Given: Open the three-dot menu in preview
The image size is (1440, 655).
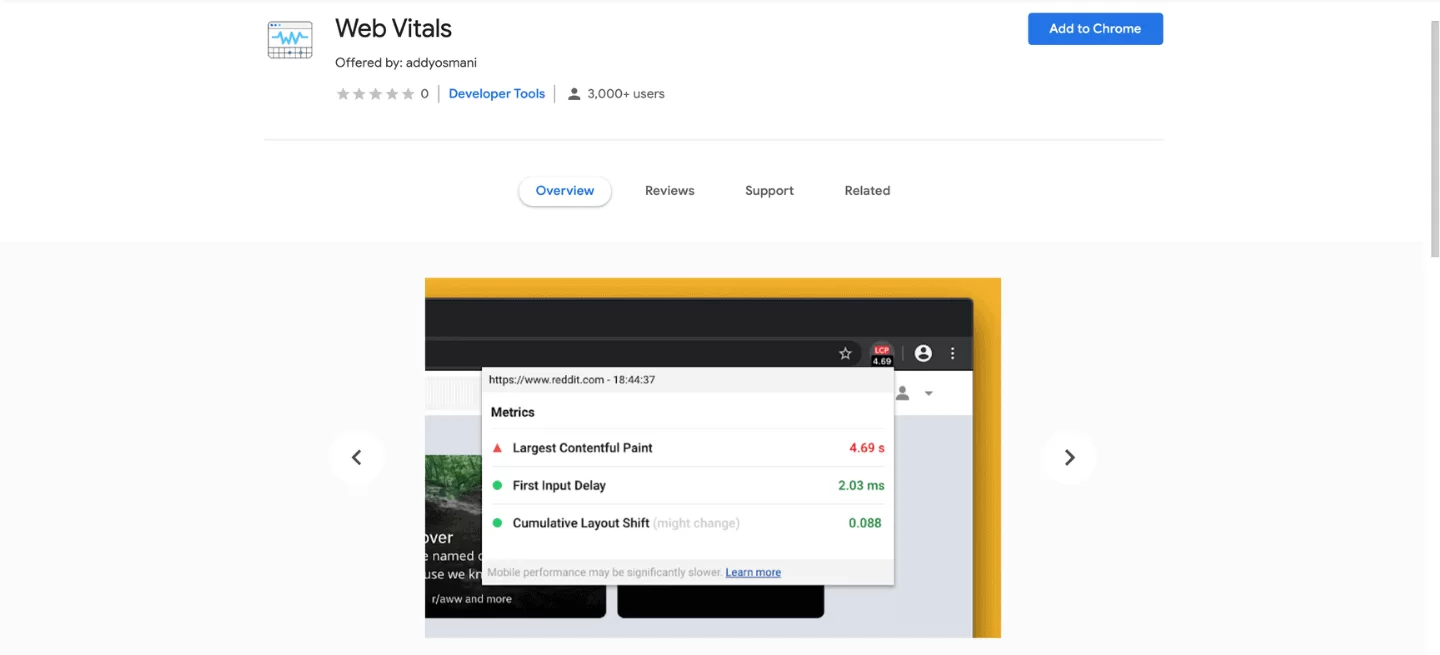Looking at the screenshot, I should [x=953, y=353].
